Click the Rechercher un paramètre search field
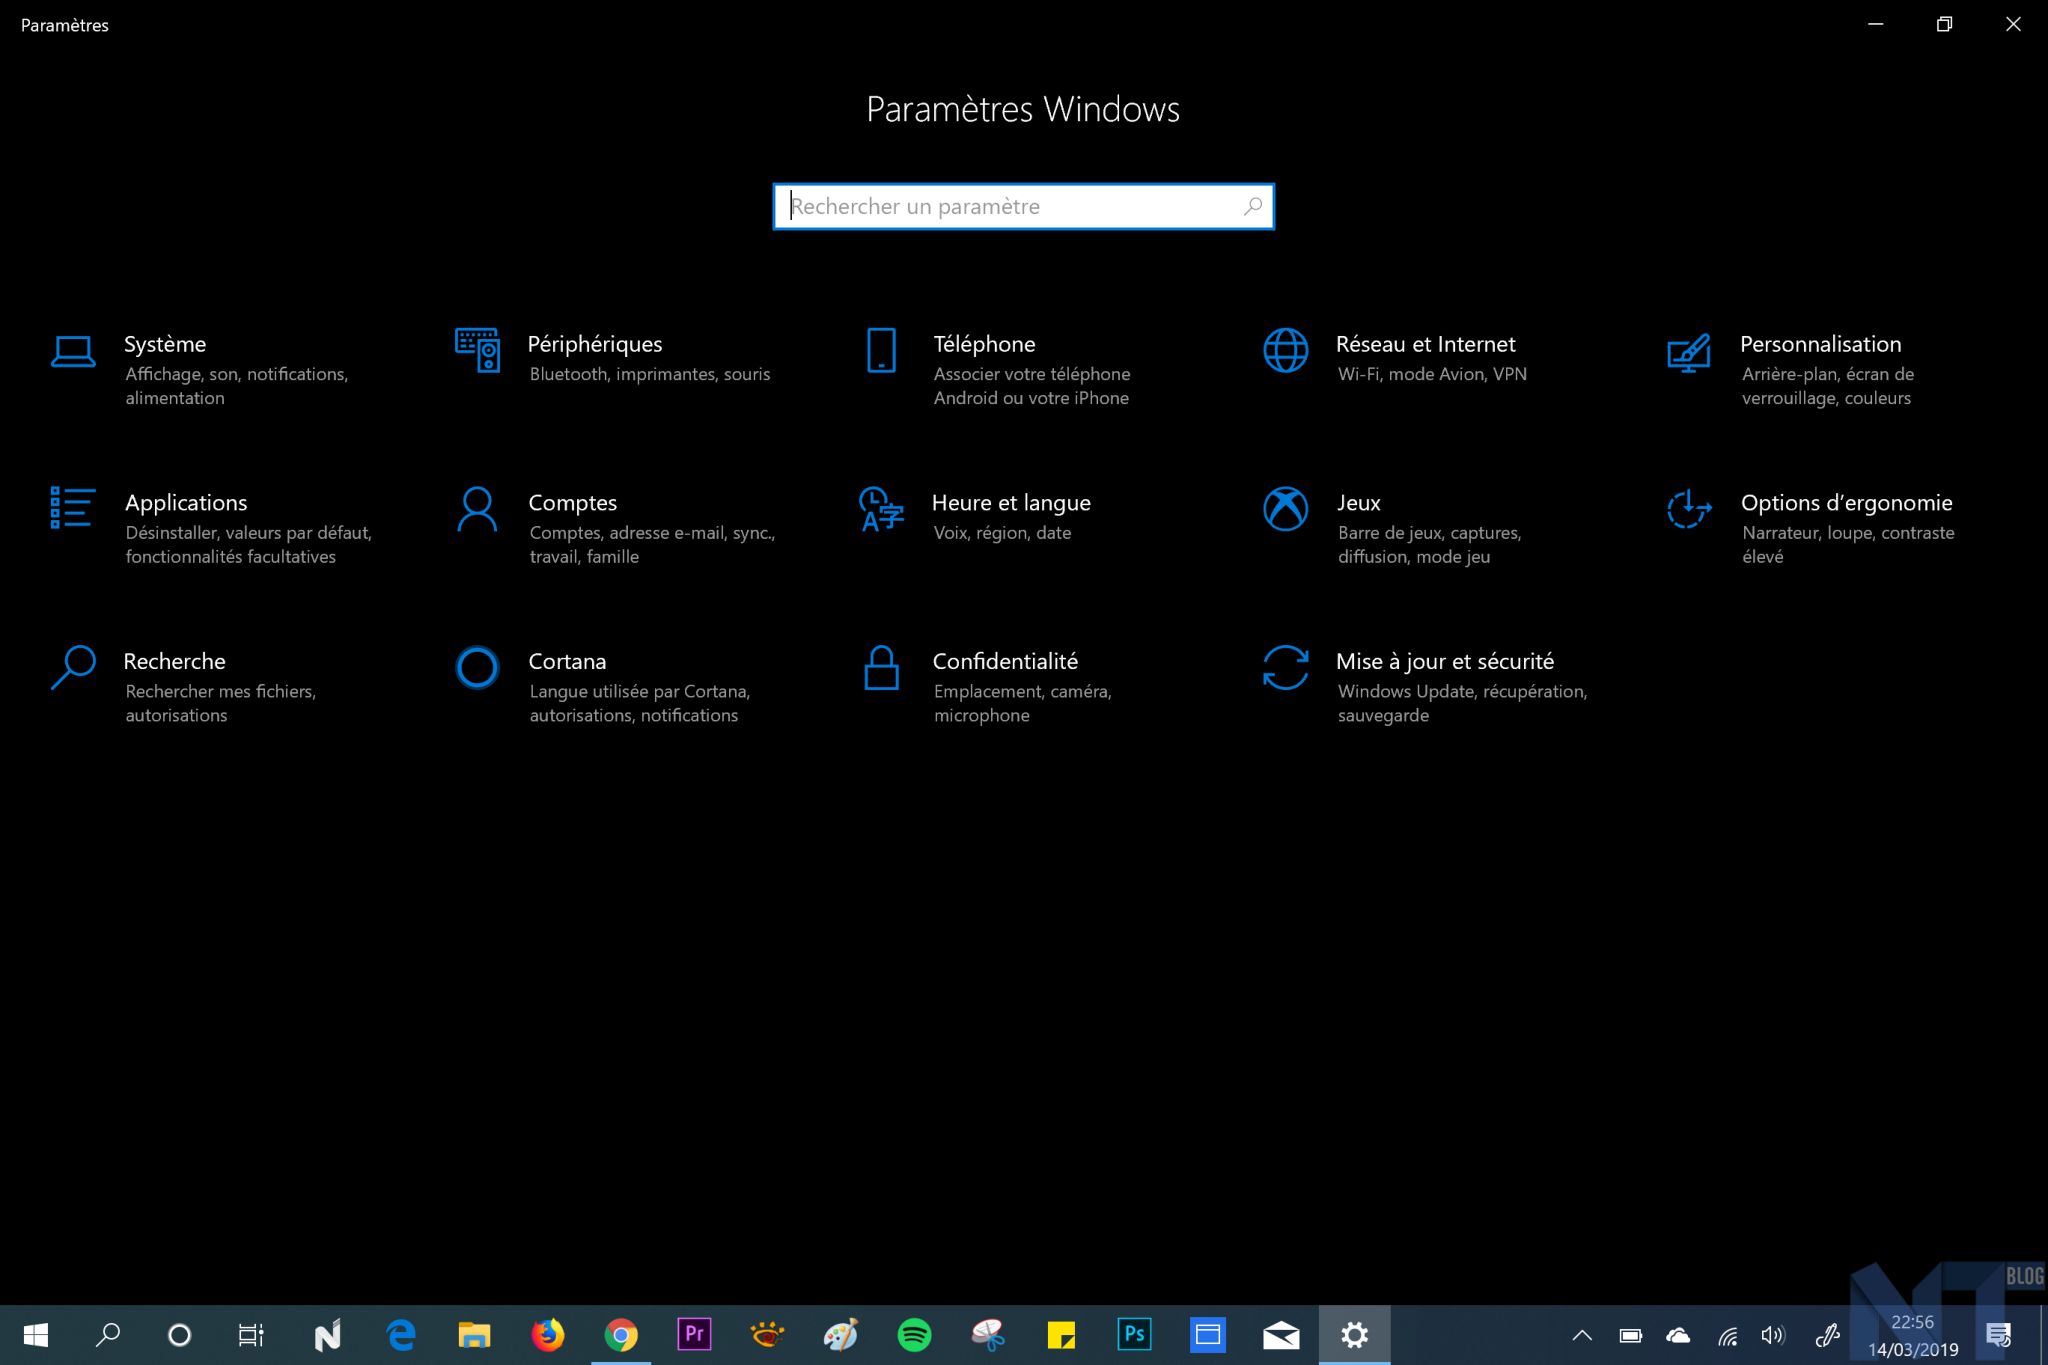This screenshot has height=1365, width=2048. (x=1010, y=207)
